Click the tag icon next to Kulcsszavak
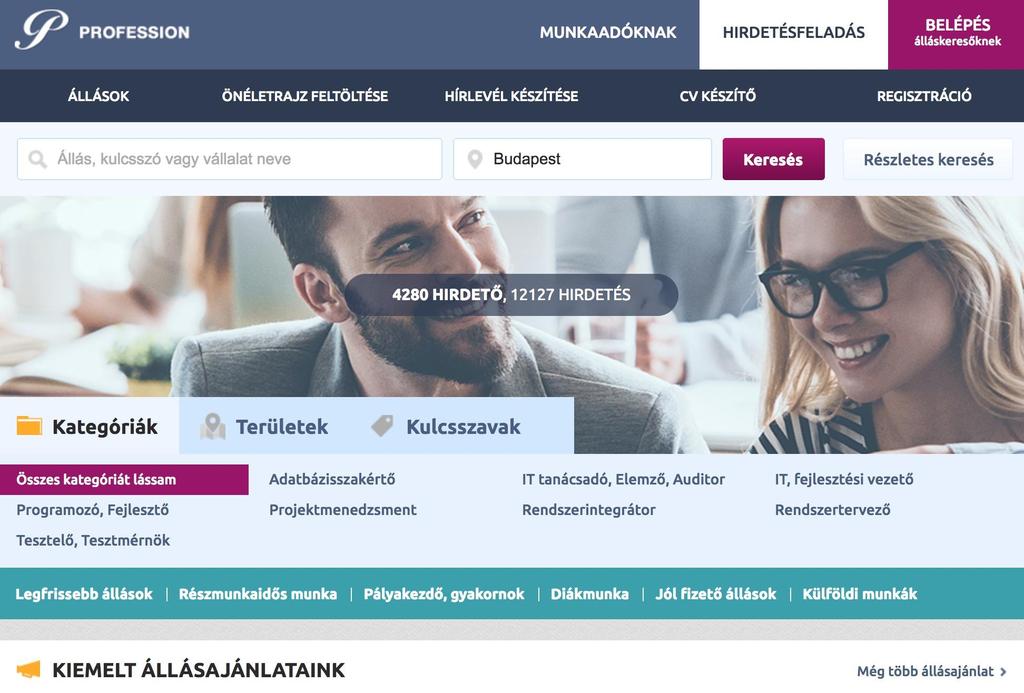Image resolution: width=1024 pixels, height=693 pixels. point(382,426)
